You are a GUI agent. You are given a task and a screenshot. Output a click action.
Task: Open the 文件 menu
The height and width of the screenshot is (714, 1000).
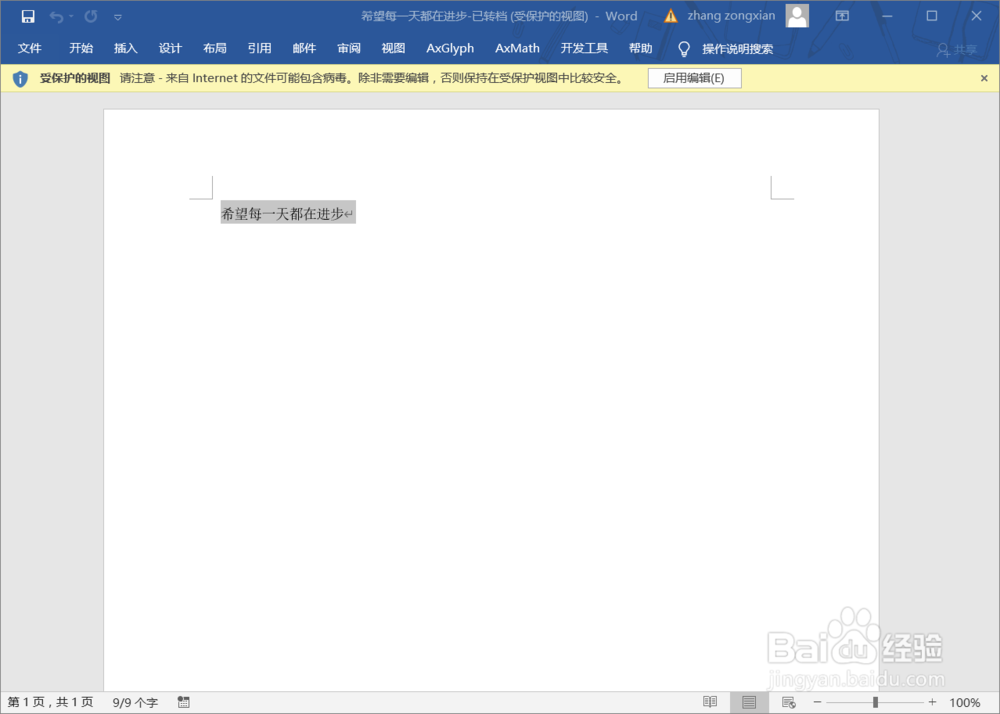tap(29, 48)
